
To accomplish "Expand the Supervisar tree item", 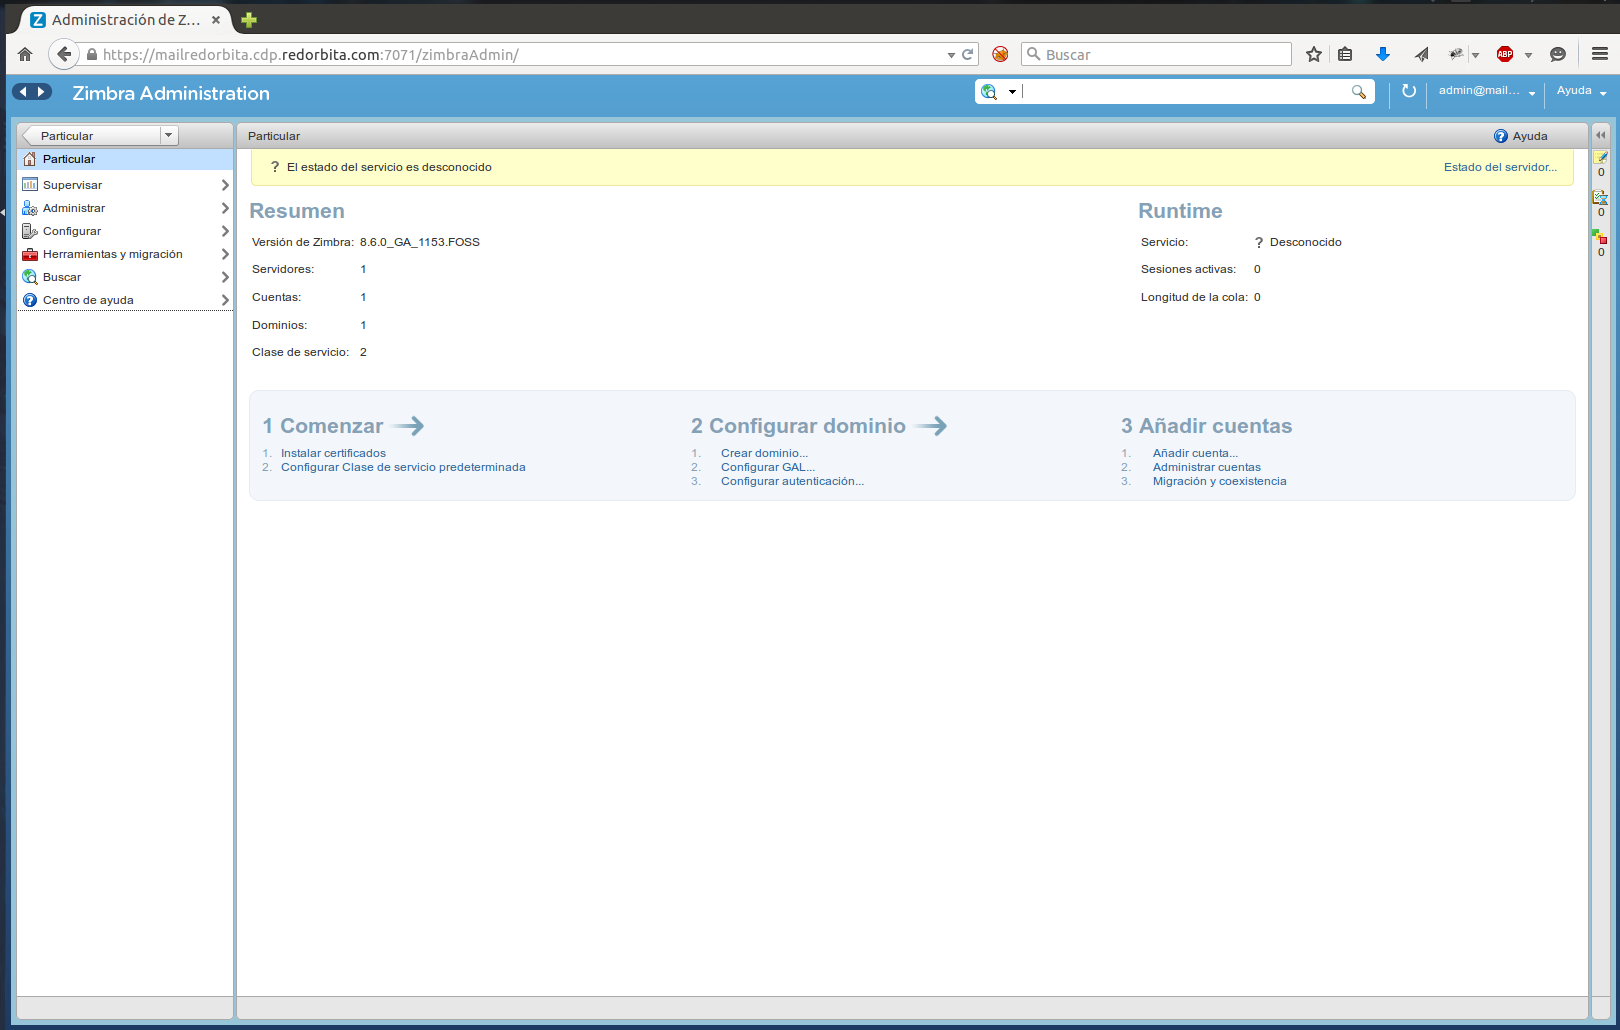I will point(225,185).
